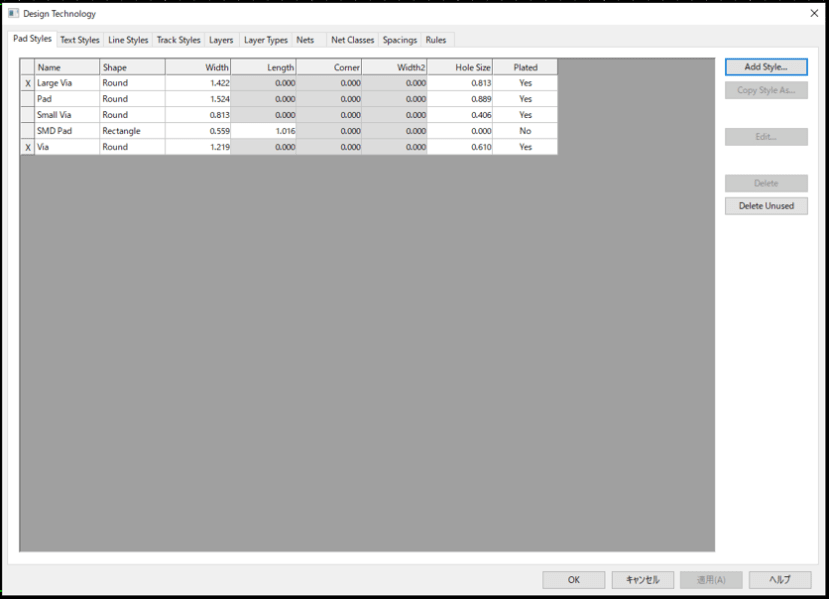
Task: Click the Add Style... button
Action: tap(766, 67)
